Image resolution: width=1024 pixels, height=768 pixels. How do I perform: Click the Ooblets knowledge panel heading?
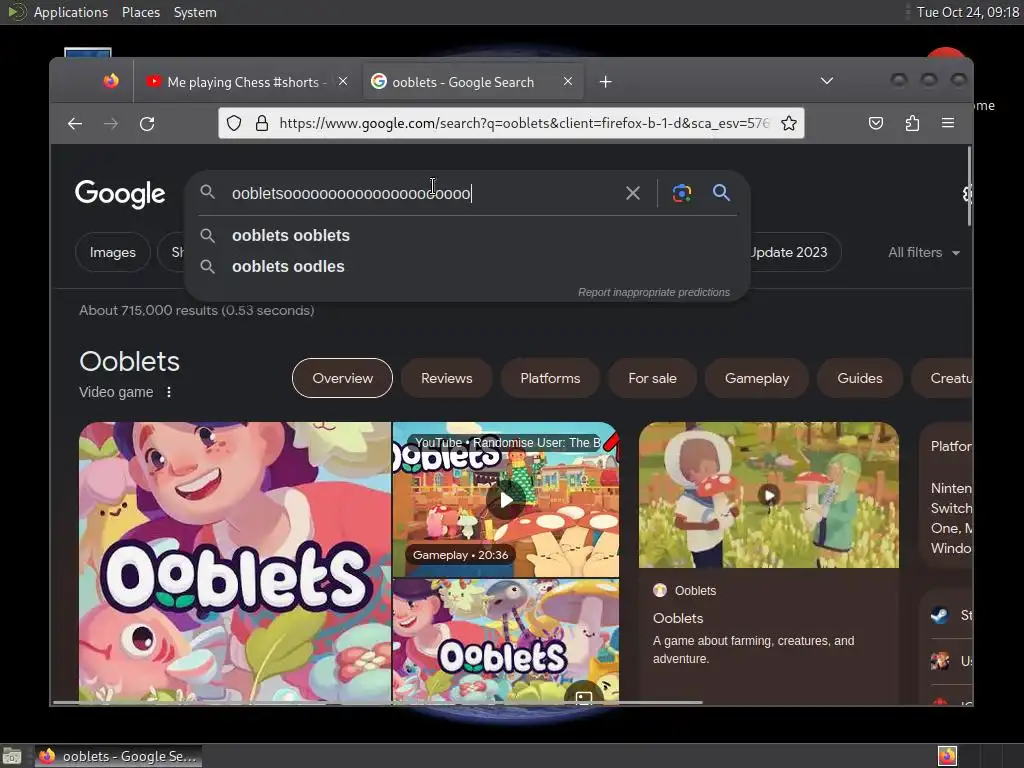[x=129, y=361]
